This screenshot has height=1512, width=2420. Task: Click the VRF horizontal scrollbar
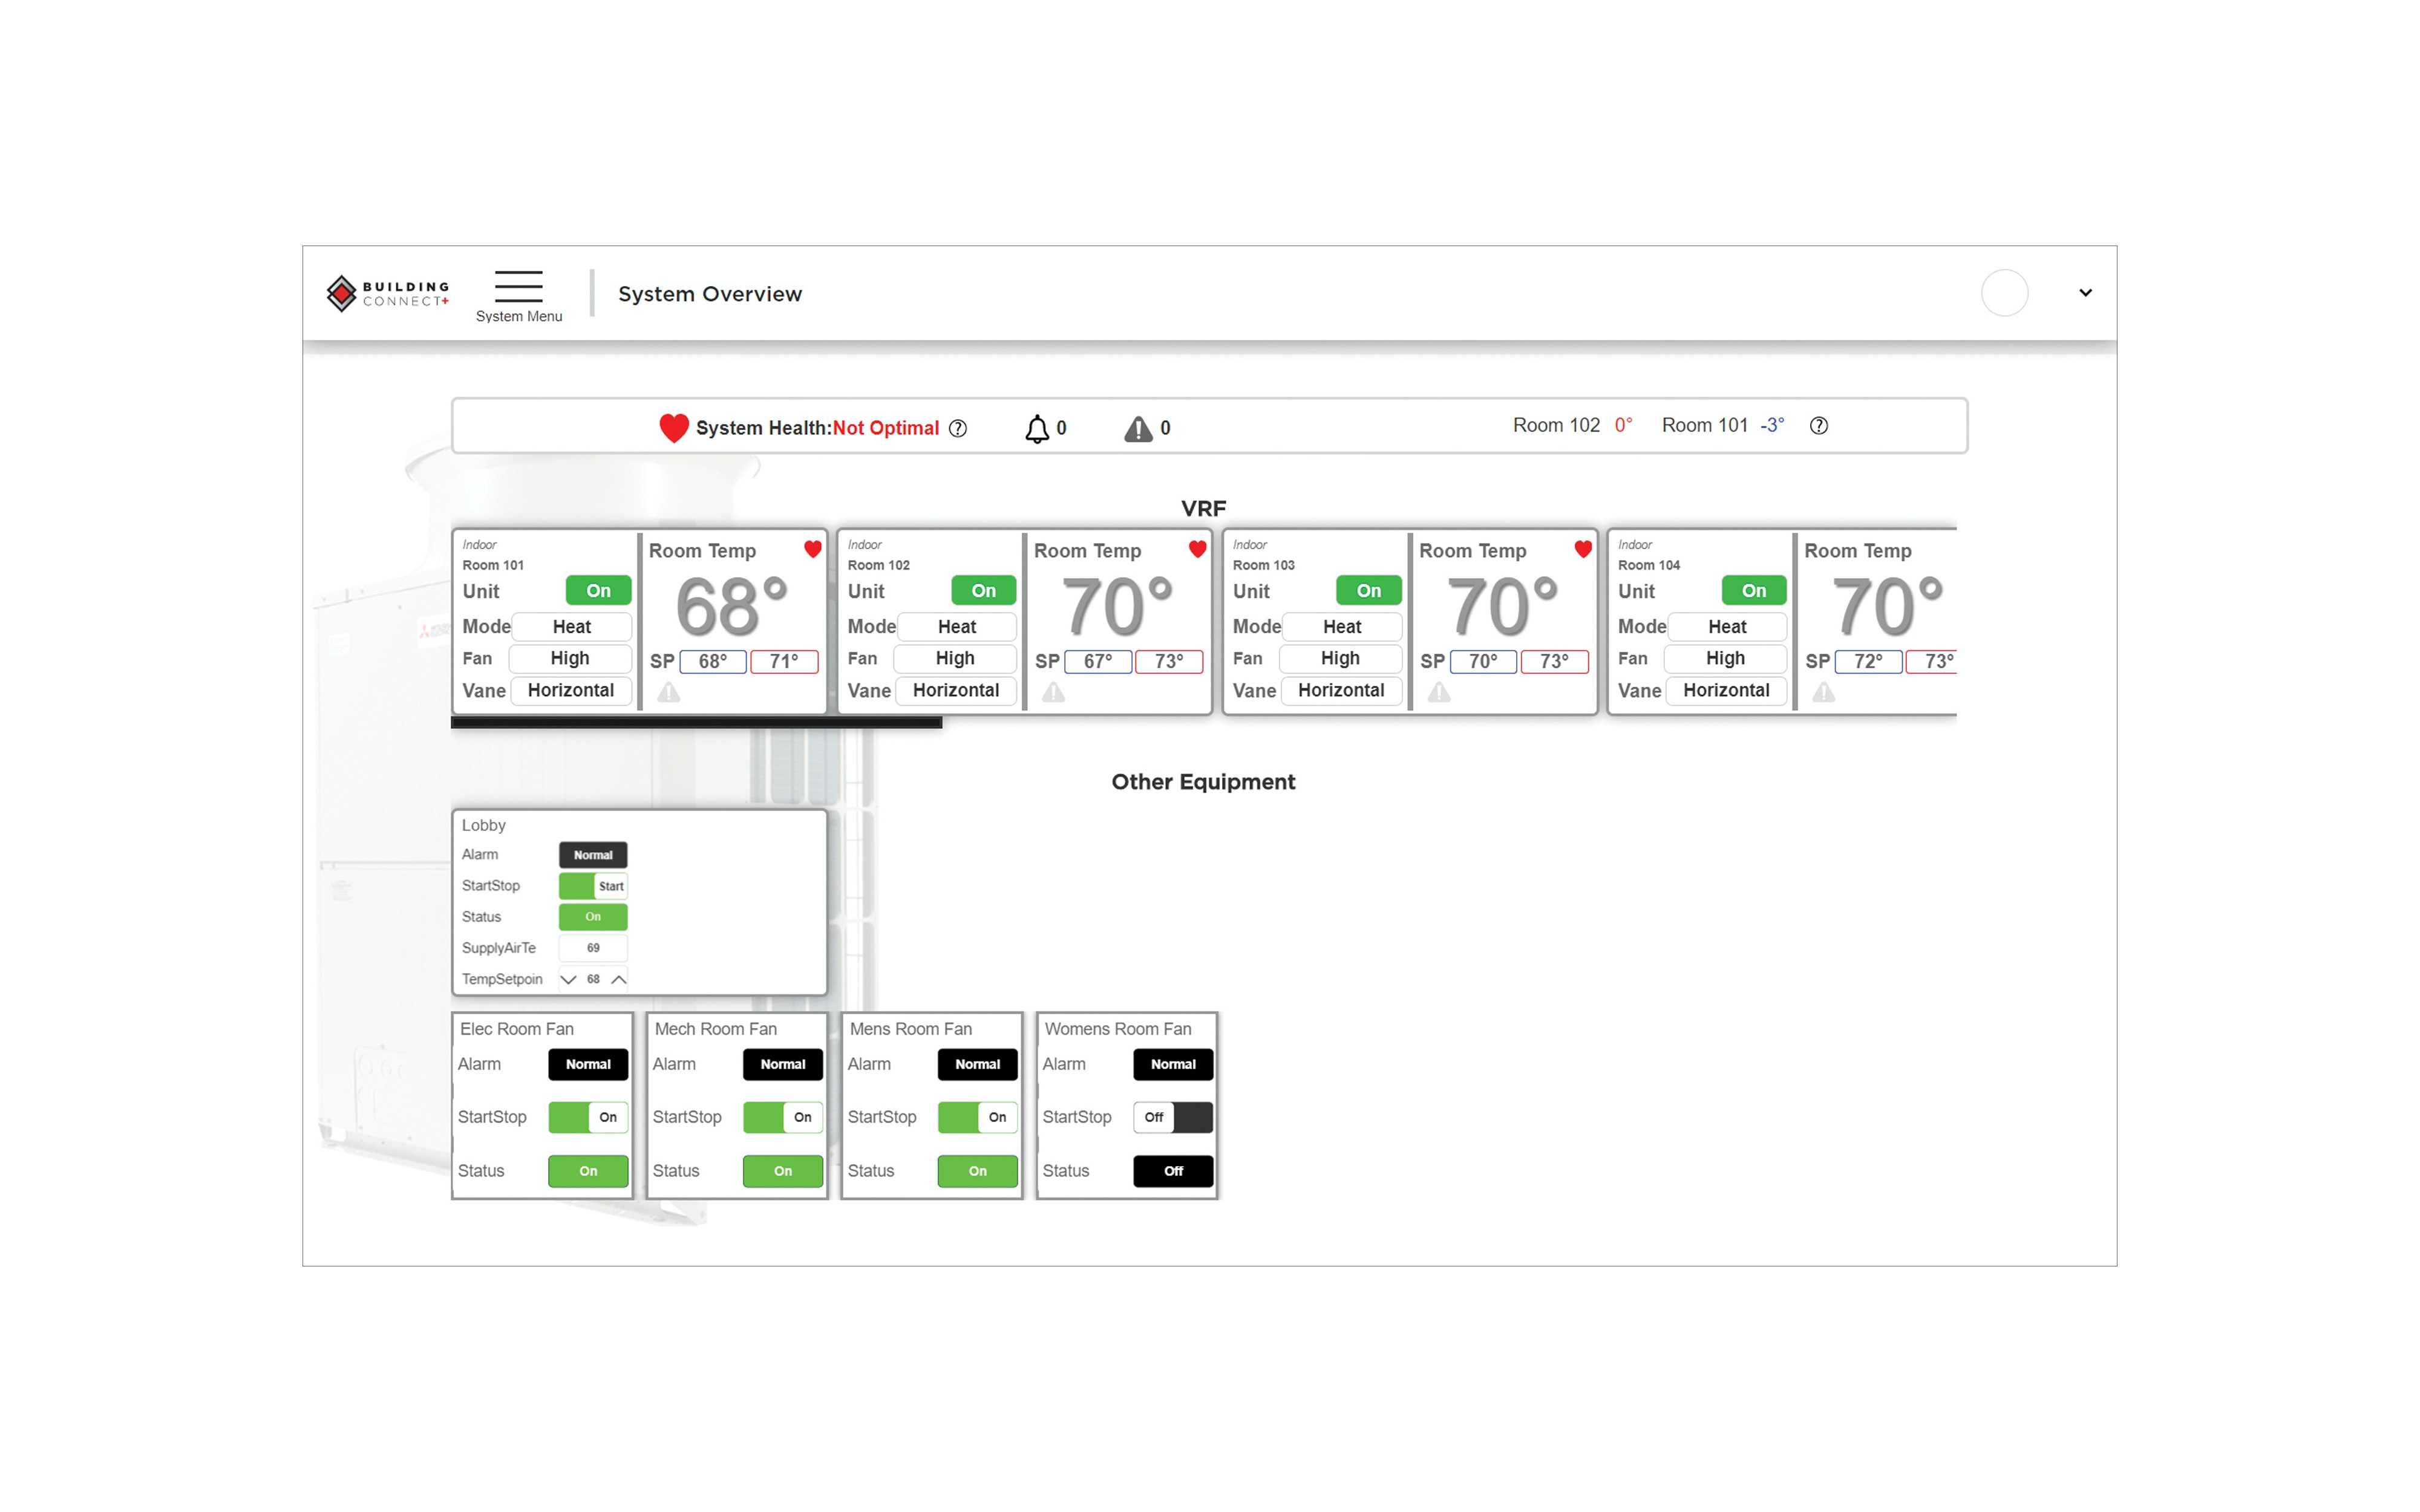pos(696,722)
